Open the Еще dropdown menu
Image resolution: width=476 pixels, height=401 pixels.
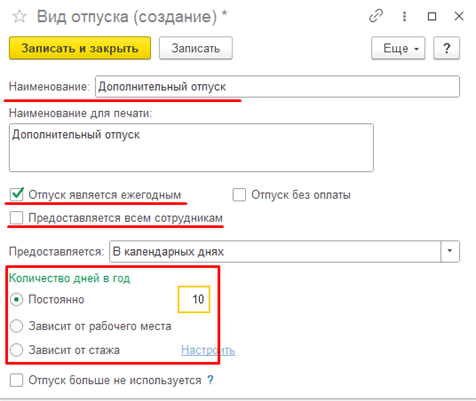pyautogui.click(x=398, y=48)
